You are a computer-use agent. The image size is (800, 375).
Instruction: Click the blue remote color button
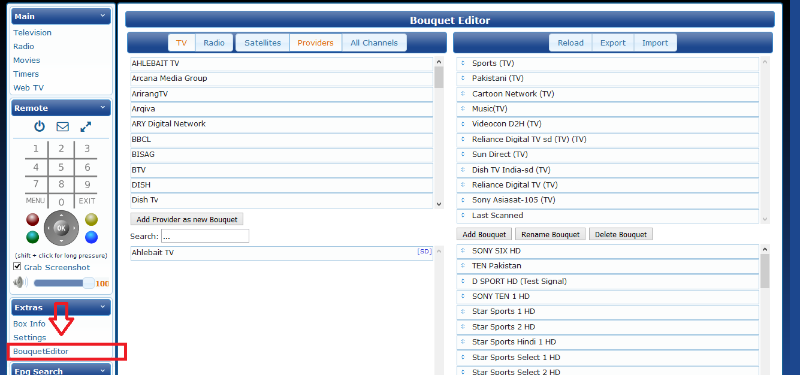(x=91, y=237)
